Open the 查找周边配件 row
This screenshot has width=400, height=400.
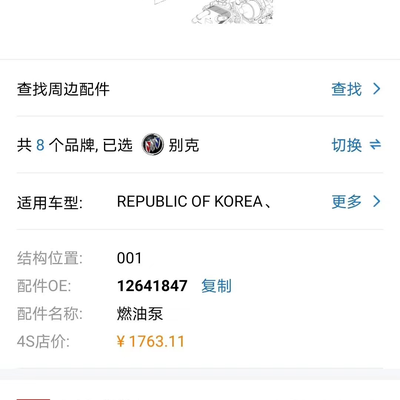(200, 89)
